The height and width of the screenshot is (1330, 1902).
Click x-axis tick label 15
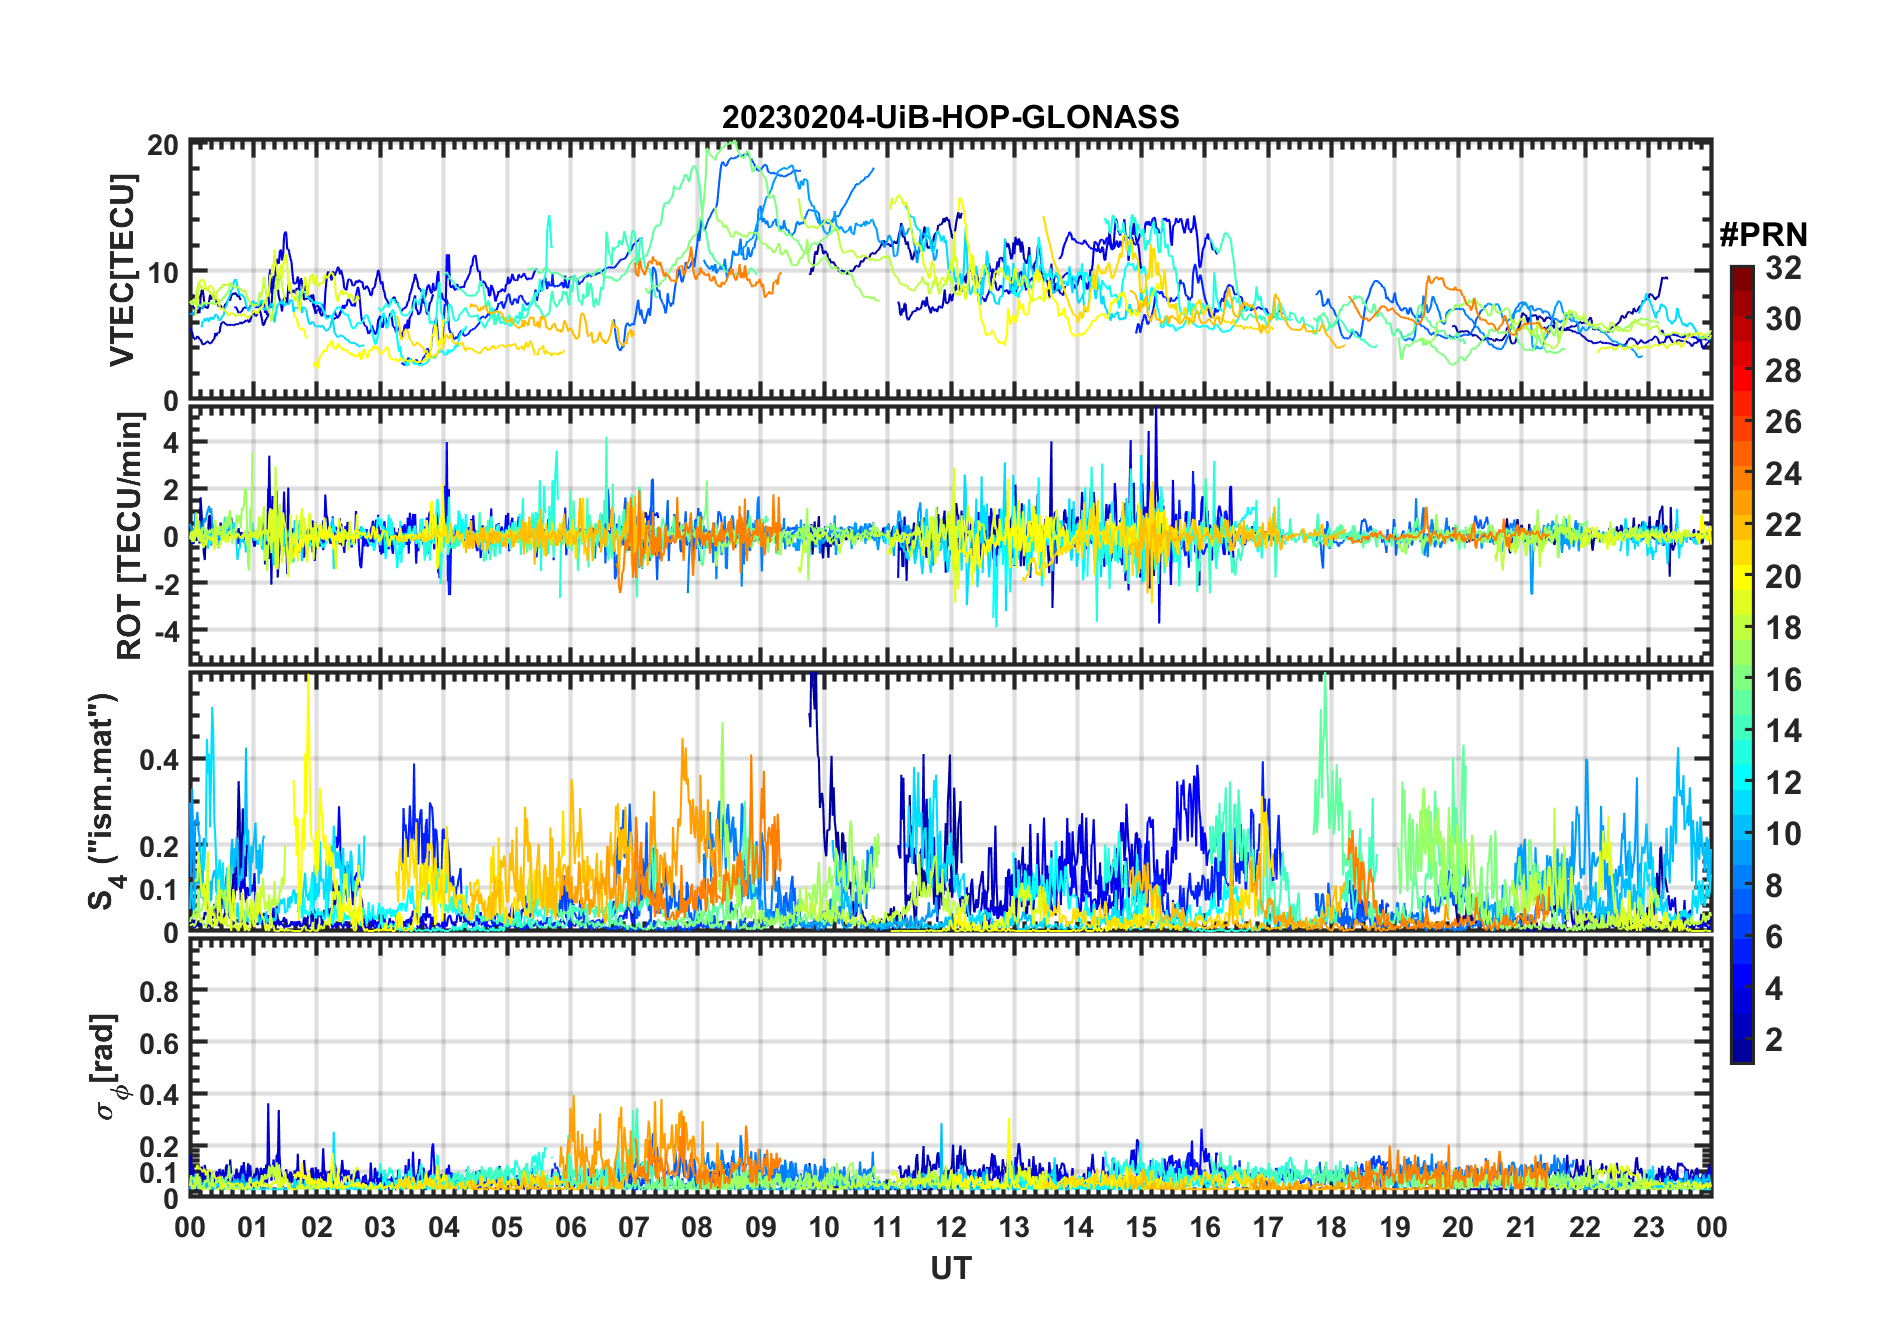point(1141,1227)
